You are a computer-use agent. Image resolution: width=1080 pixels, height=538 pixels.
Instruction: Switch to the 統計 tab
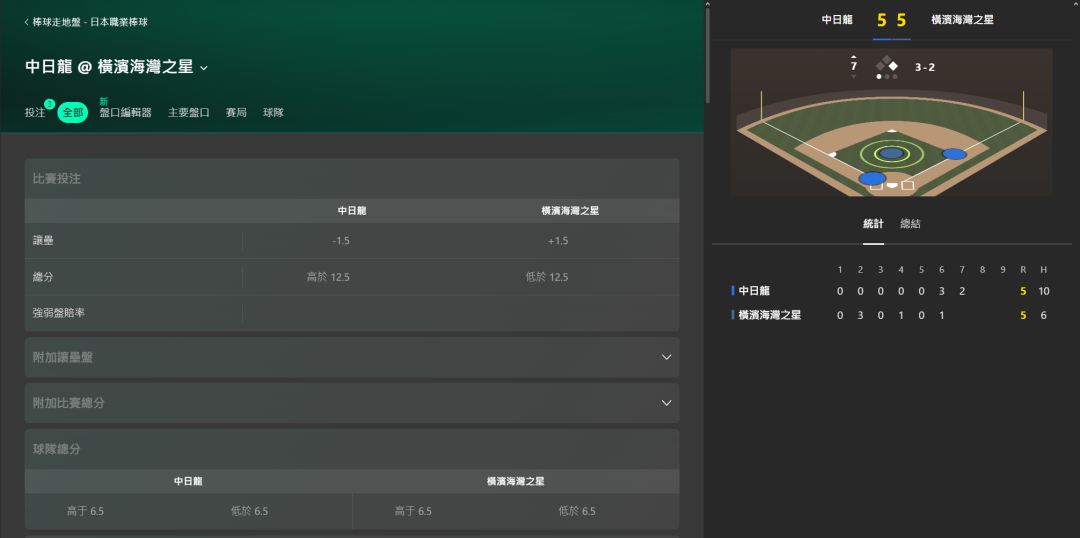873,224
